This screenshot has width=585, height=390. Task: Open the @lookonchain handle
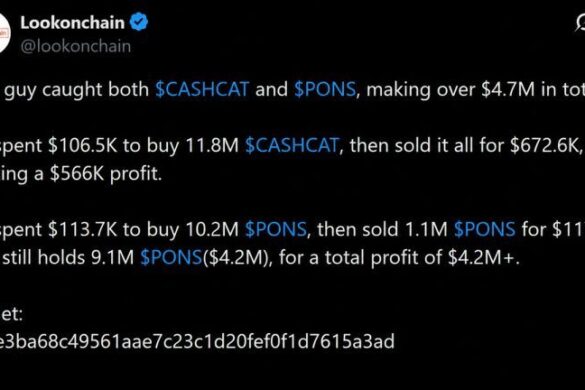click(76, 47)
